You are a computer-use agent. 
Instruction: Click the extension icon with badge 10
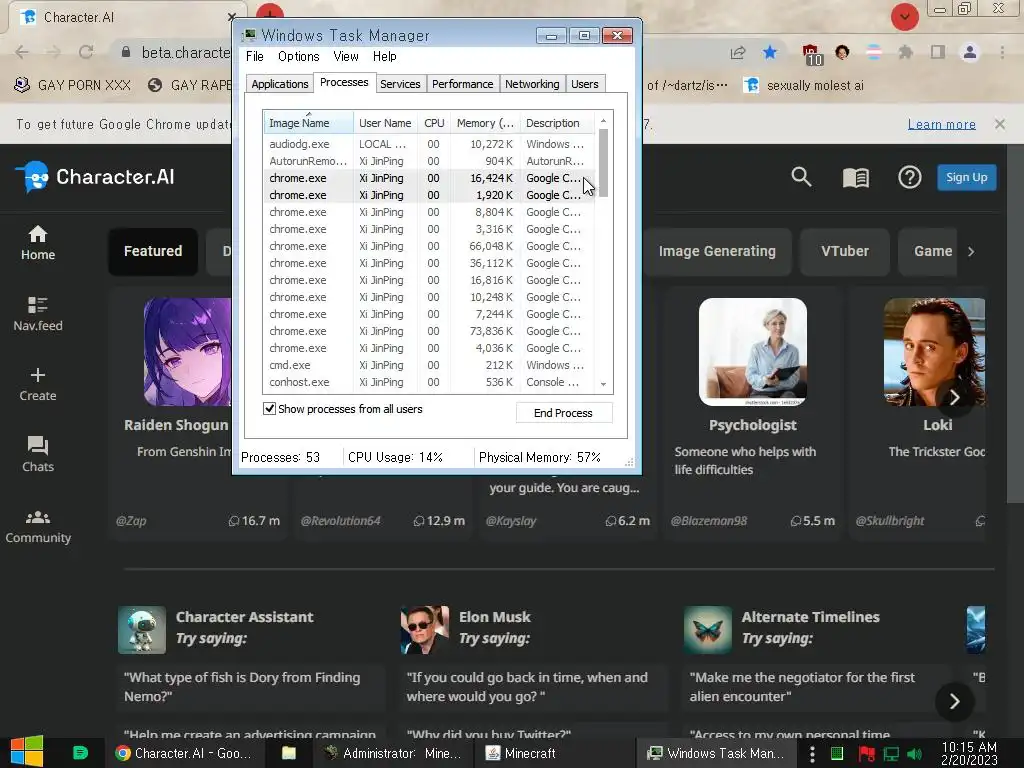pos(812,54)
